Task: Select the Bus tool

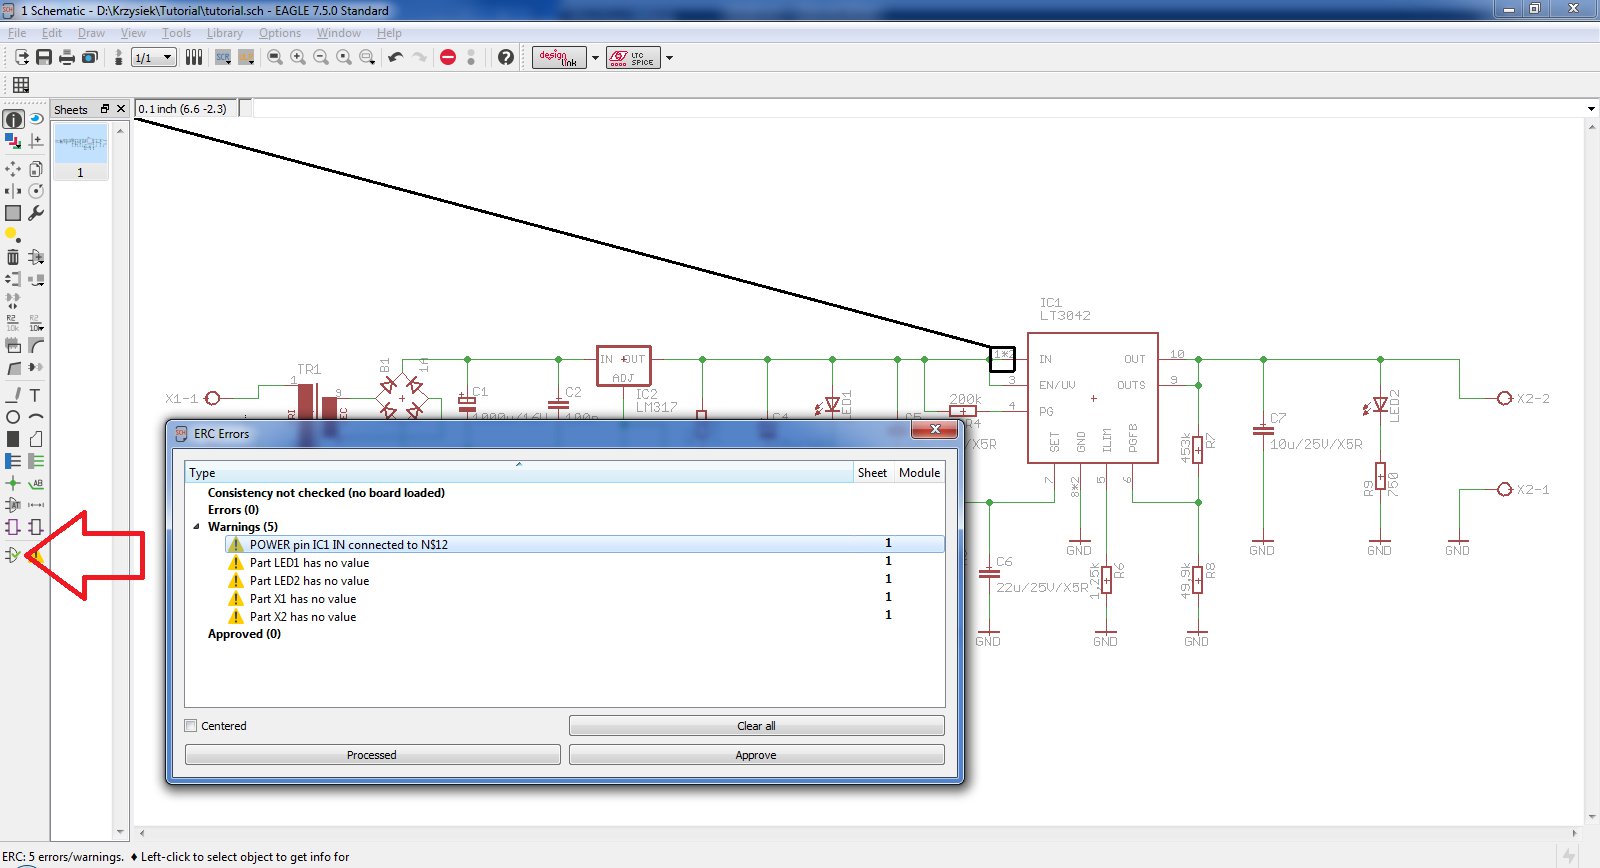Action: click(13, 461)
